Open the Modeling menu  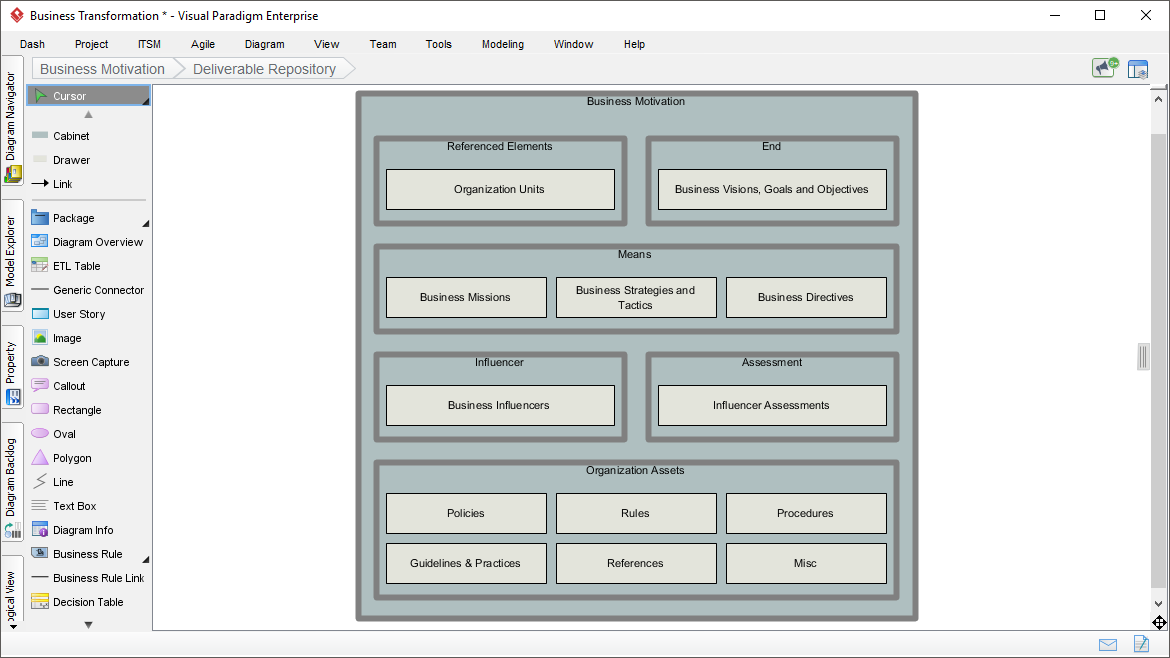click(503, 44)
